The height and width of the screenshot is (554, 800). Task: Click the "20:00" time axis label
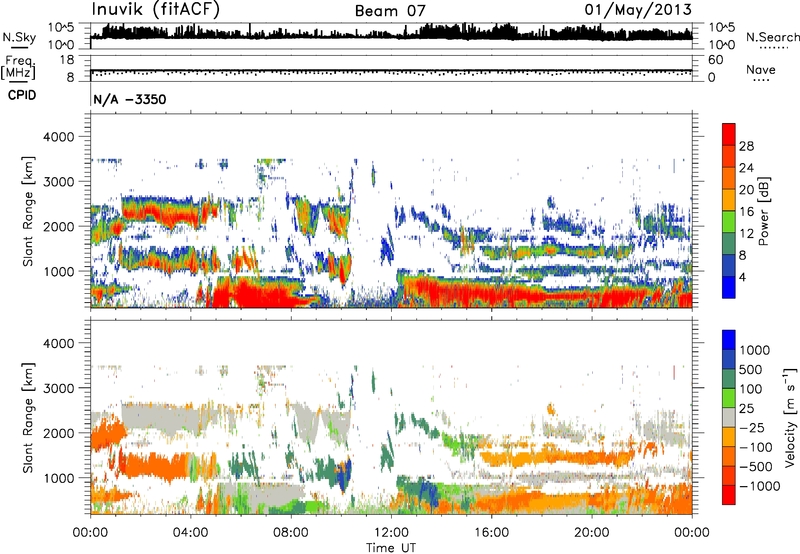pos(591,533)
